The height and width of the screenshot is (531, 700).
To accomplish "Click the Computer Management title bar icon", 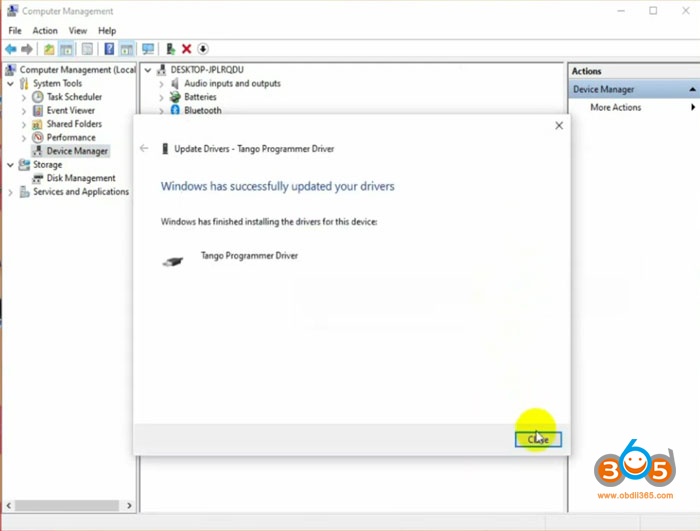I will click(x=12, y=11).
